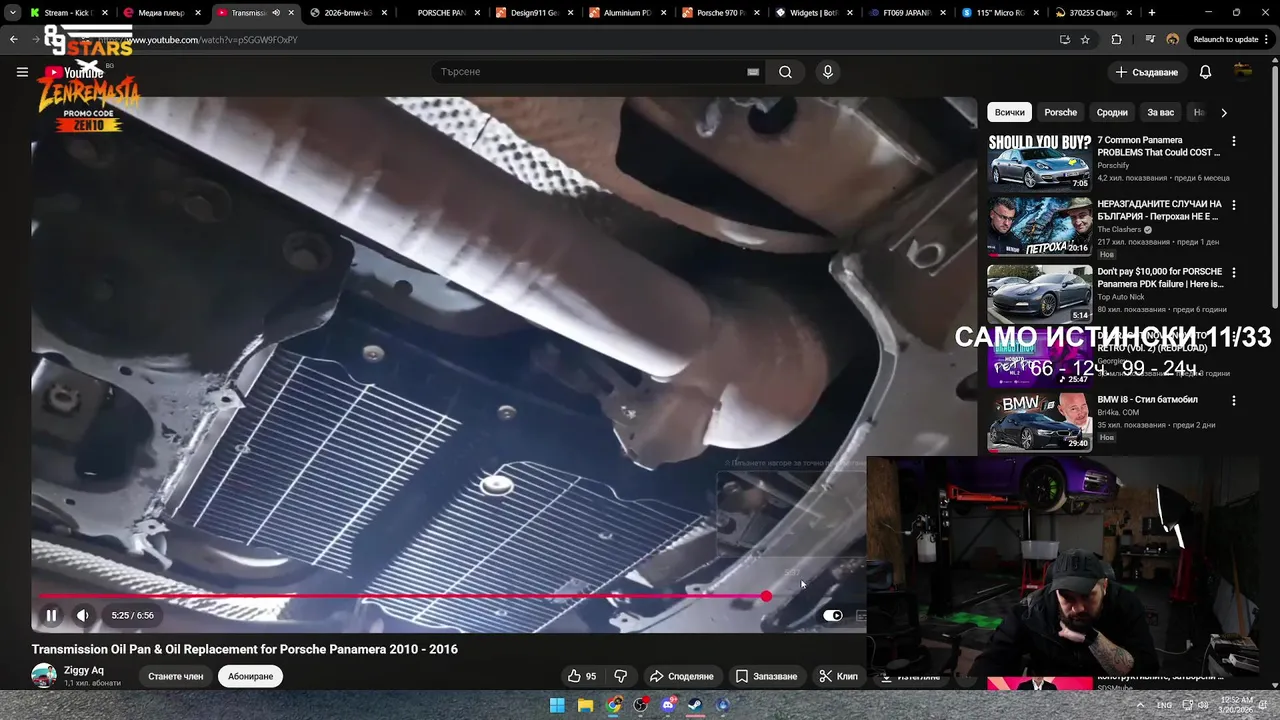Open the BMW I8 Стил батмобил title
Viewport: 1280px width, 720px height.
[x=1147, y=399]
